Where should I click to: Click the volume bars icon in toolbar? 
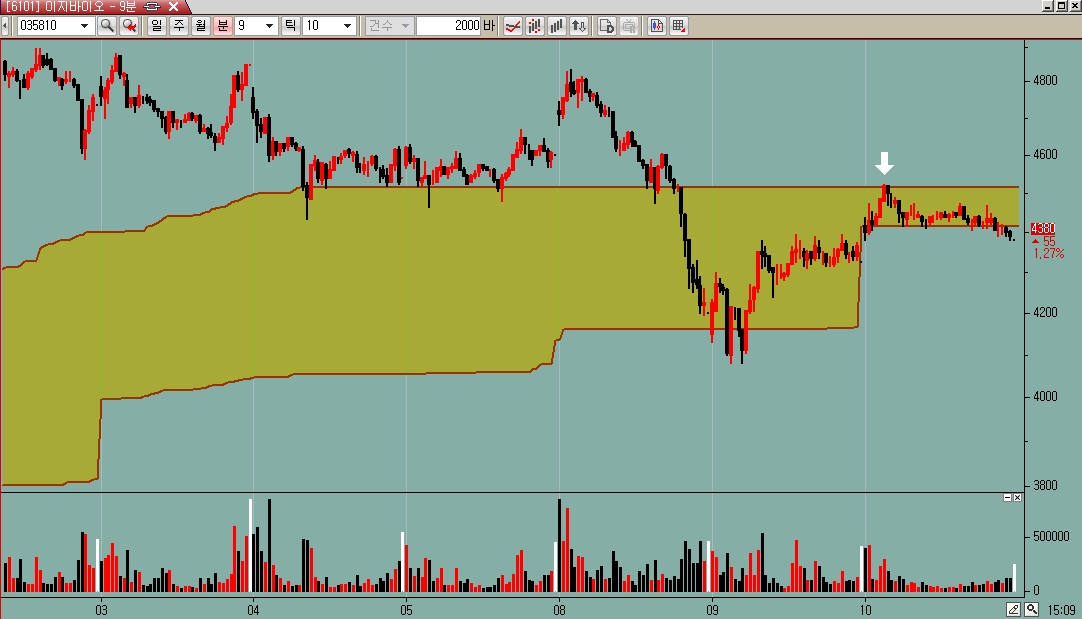[x=558, y=26]
